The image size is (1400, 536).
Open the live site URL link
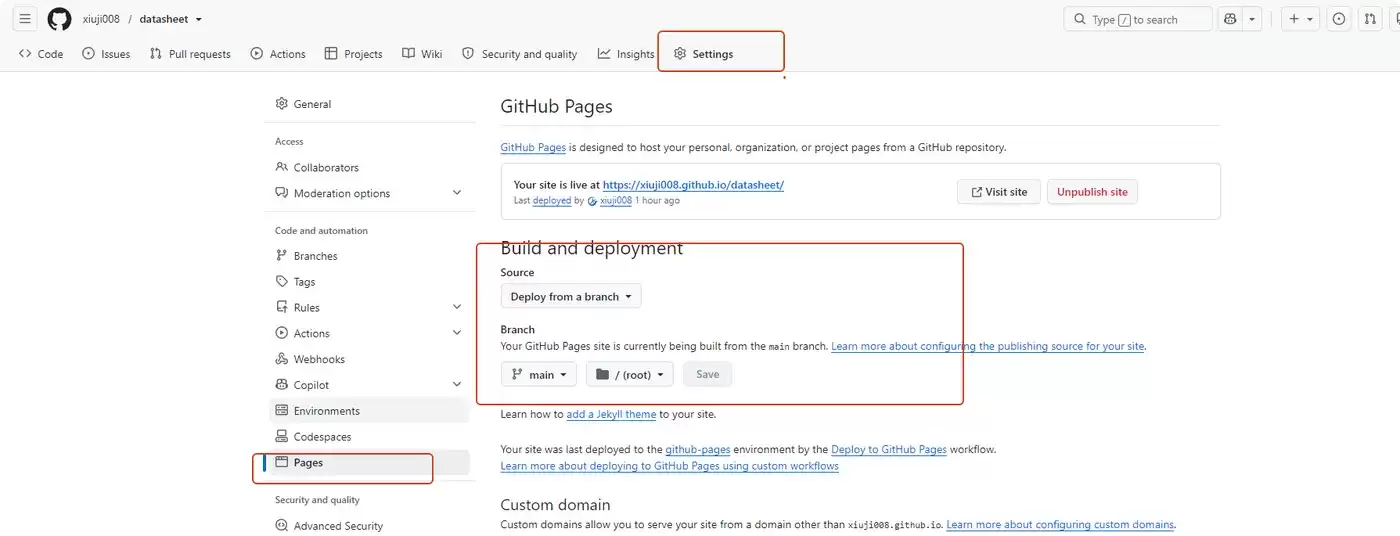693,185
